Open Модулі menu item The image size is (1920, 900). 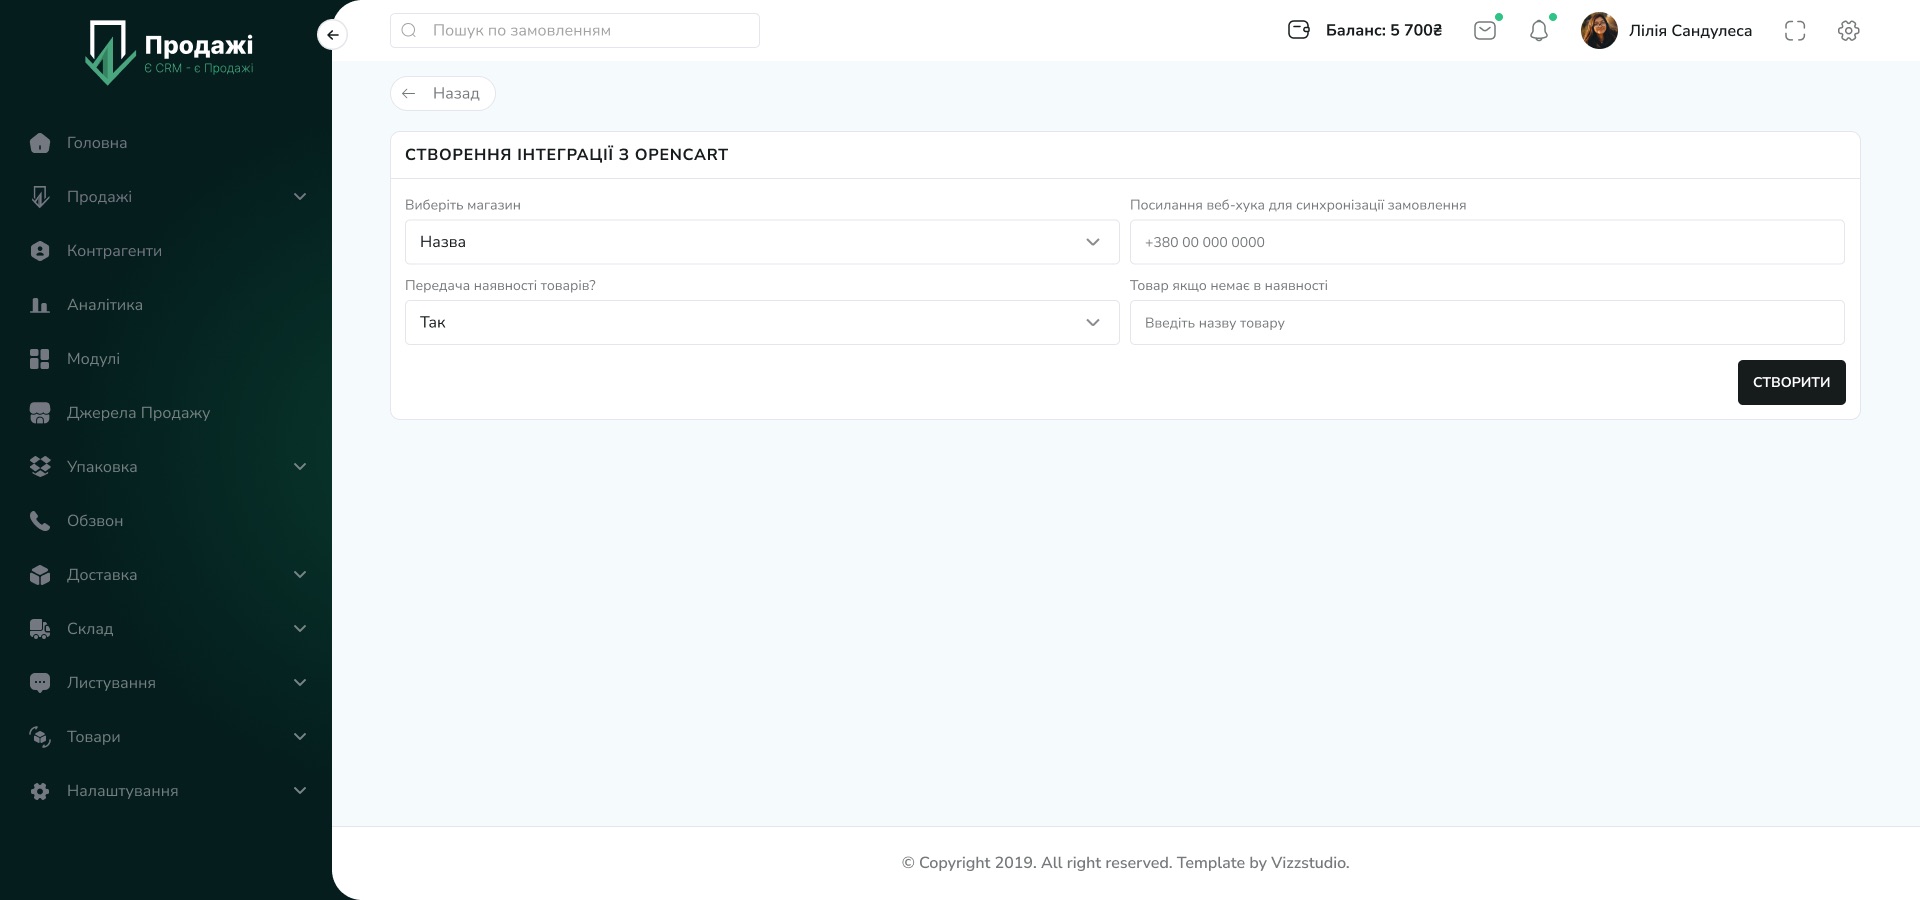(x=93, y=359)
